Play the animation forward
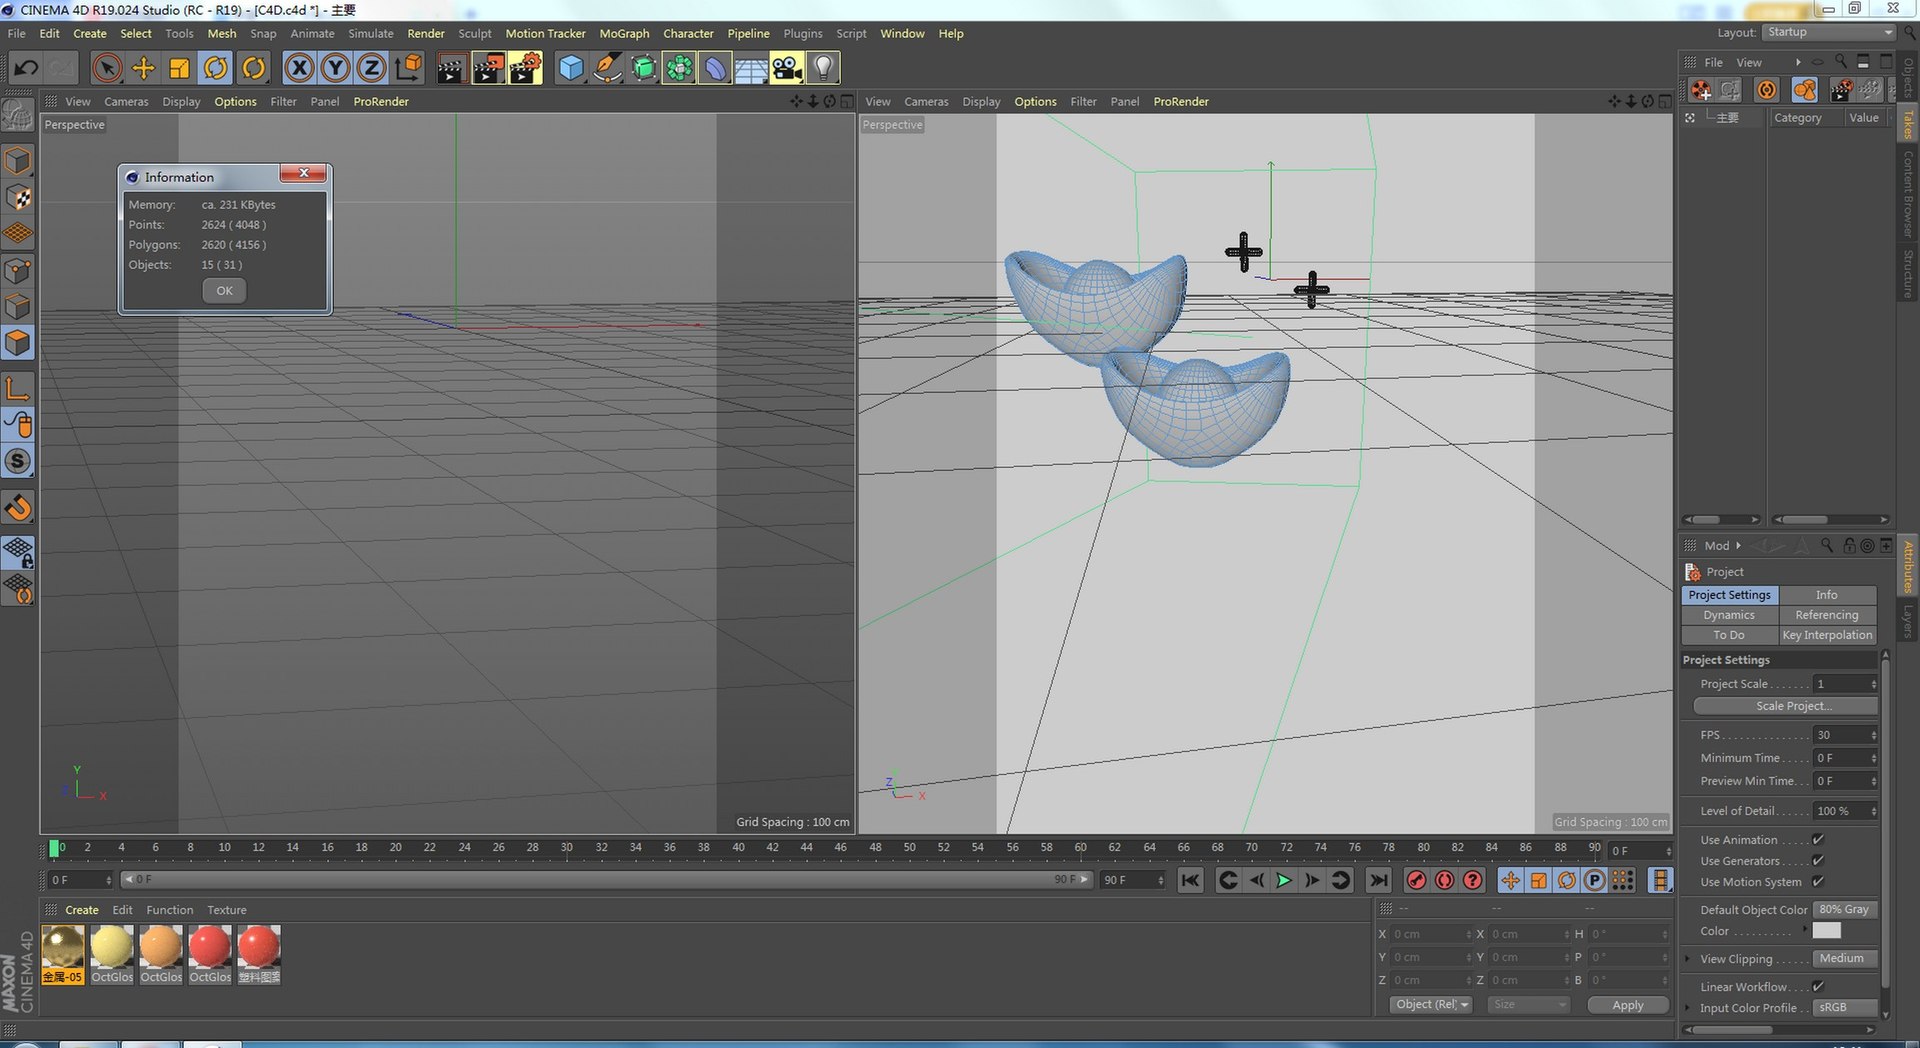 point(1284,880)
